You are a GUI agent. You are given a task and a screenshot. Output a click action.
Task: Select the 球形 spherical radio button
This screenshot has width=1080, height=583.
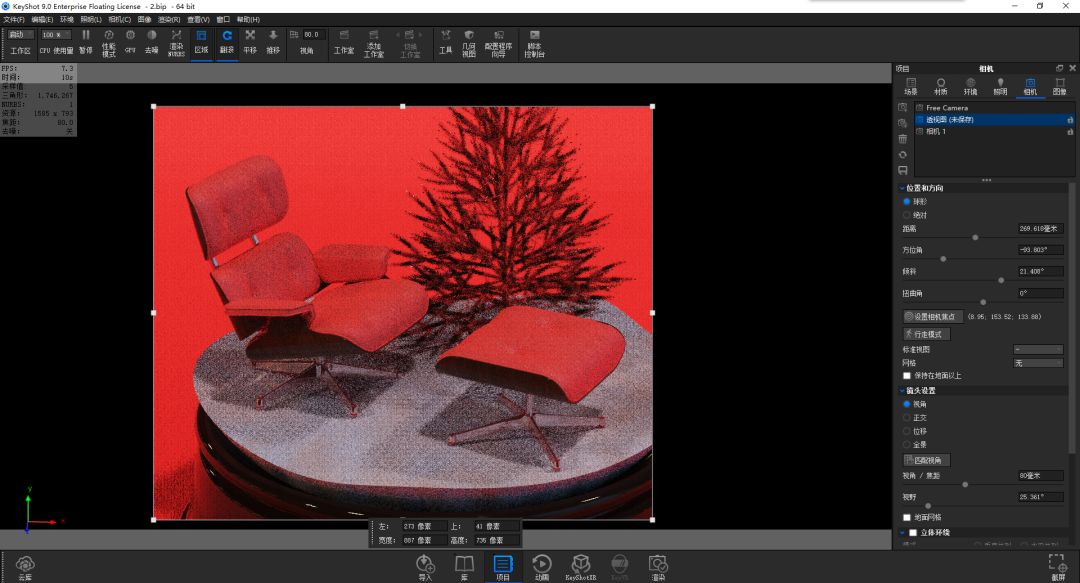click(x=906, y=201)
